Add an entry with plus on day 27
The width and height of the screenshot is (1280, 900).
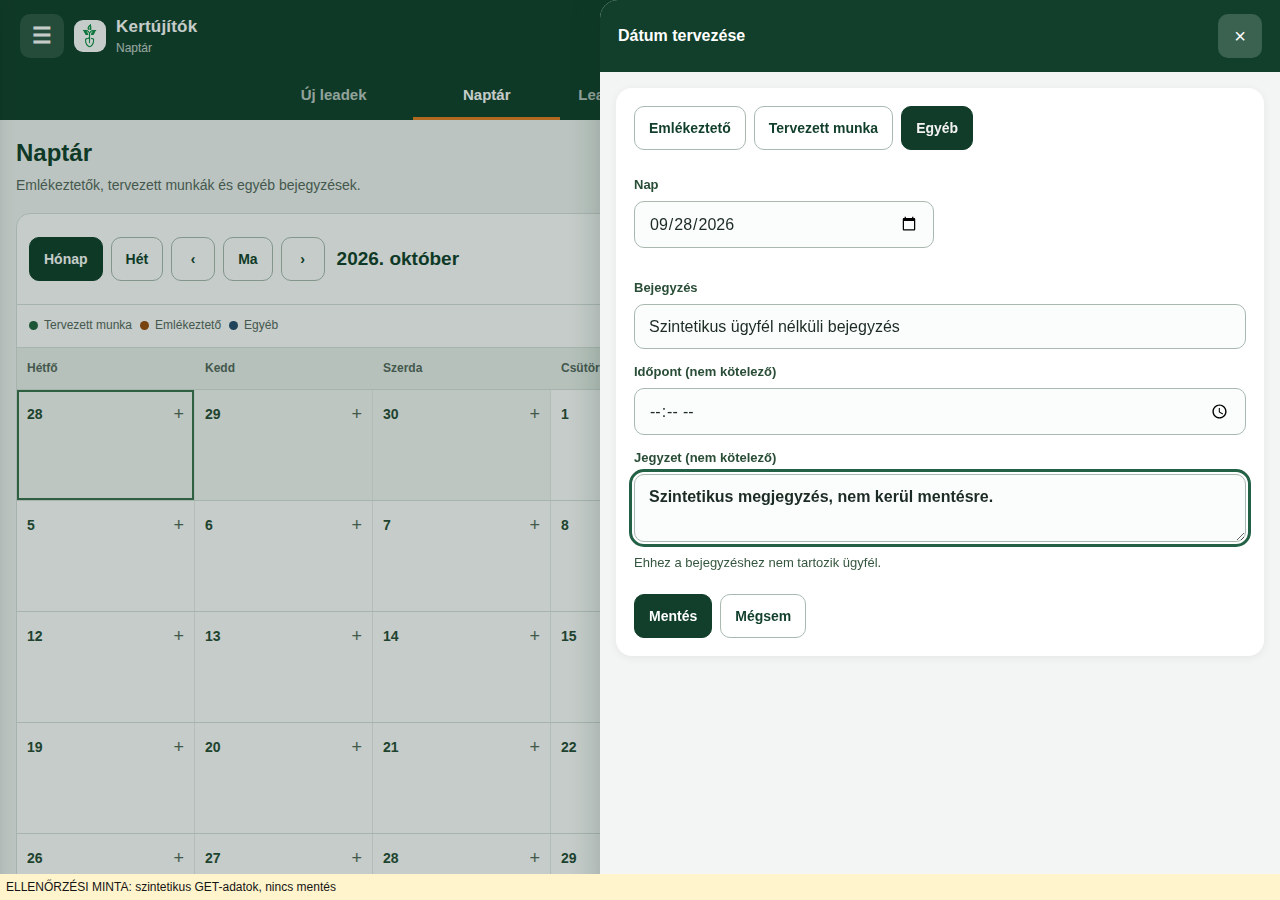(x=357, y=857)
